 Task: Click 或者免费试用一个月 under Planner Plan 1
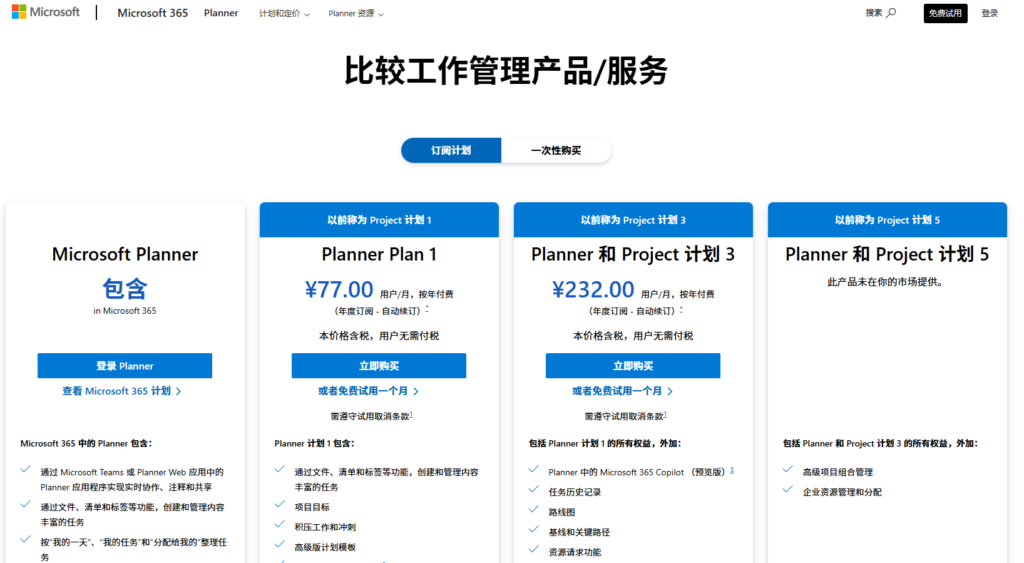coord(368,391)
